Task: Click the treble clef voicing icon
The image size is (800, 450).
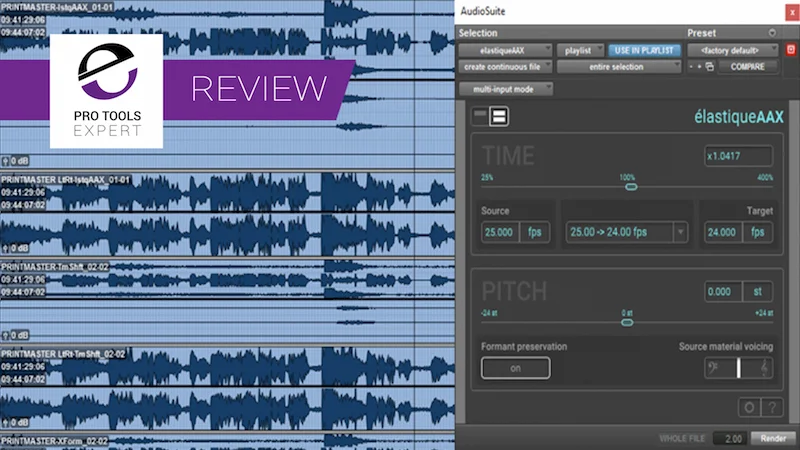Action: tap(764, 368)
